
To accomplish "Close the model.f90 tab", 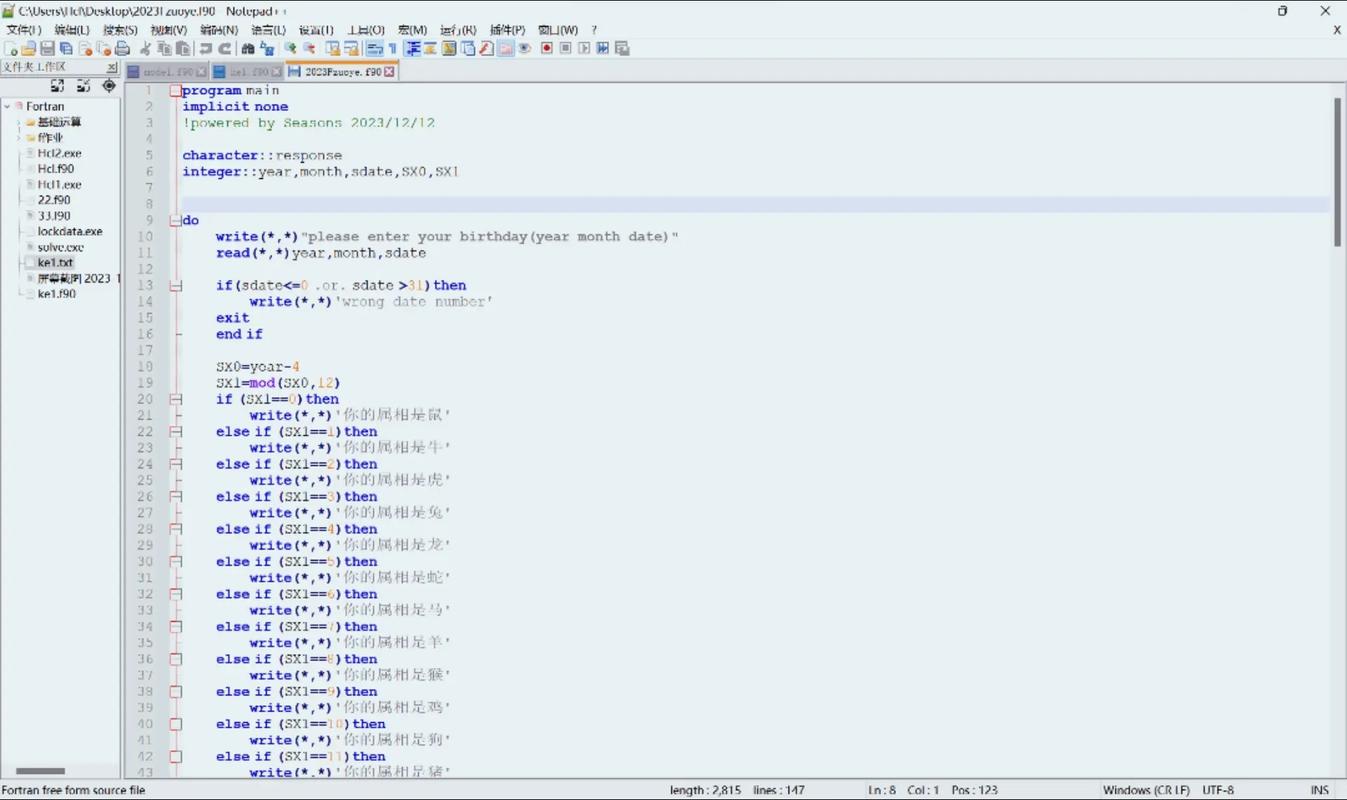I will [201, 72].
